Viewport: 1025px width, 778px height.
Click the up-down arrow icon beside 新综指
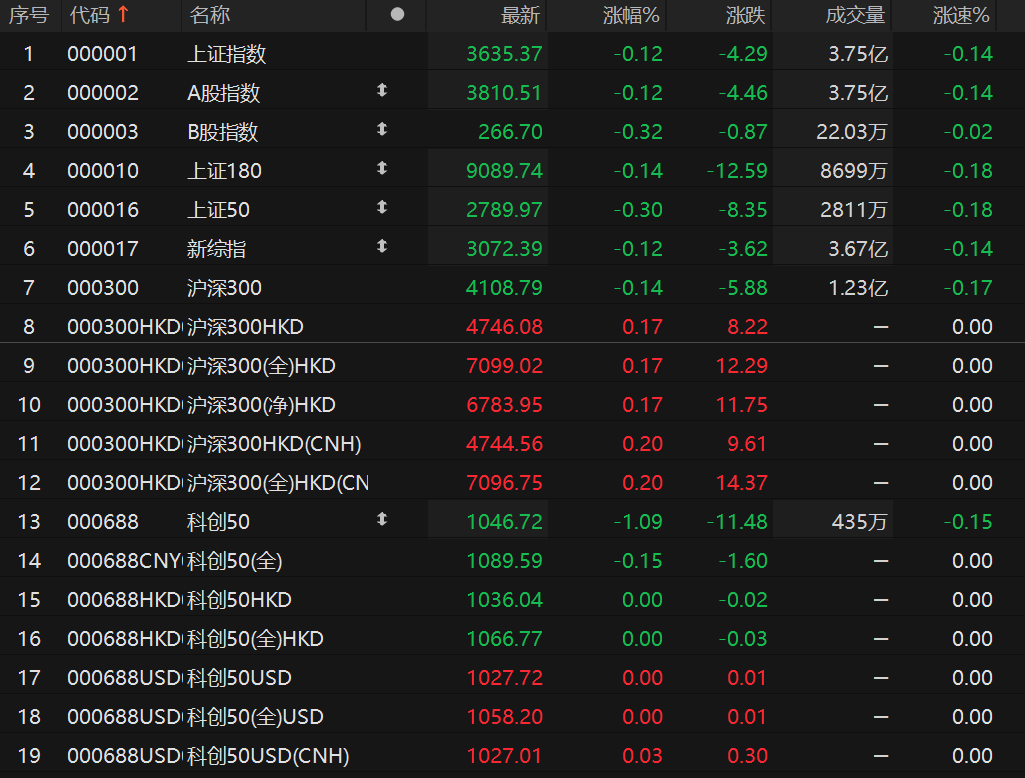381,247
